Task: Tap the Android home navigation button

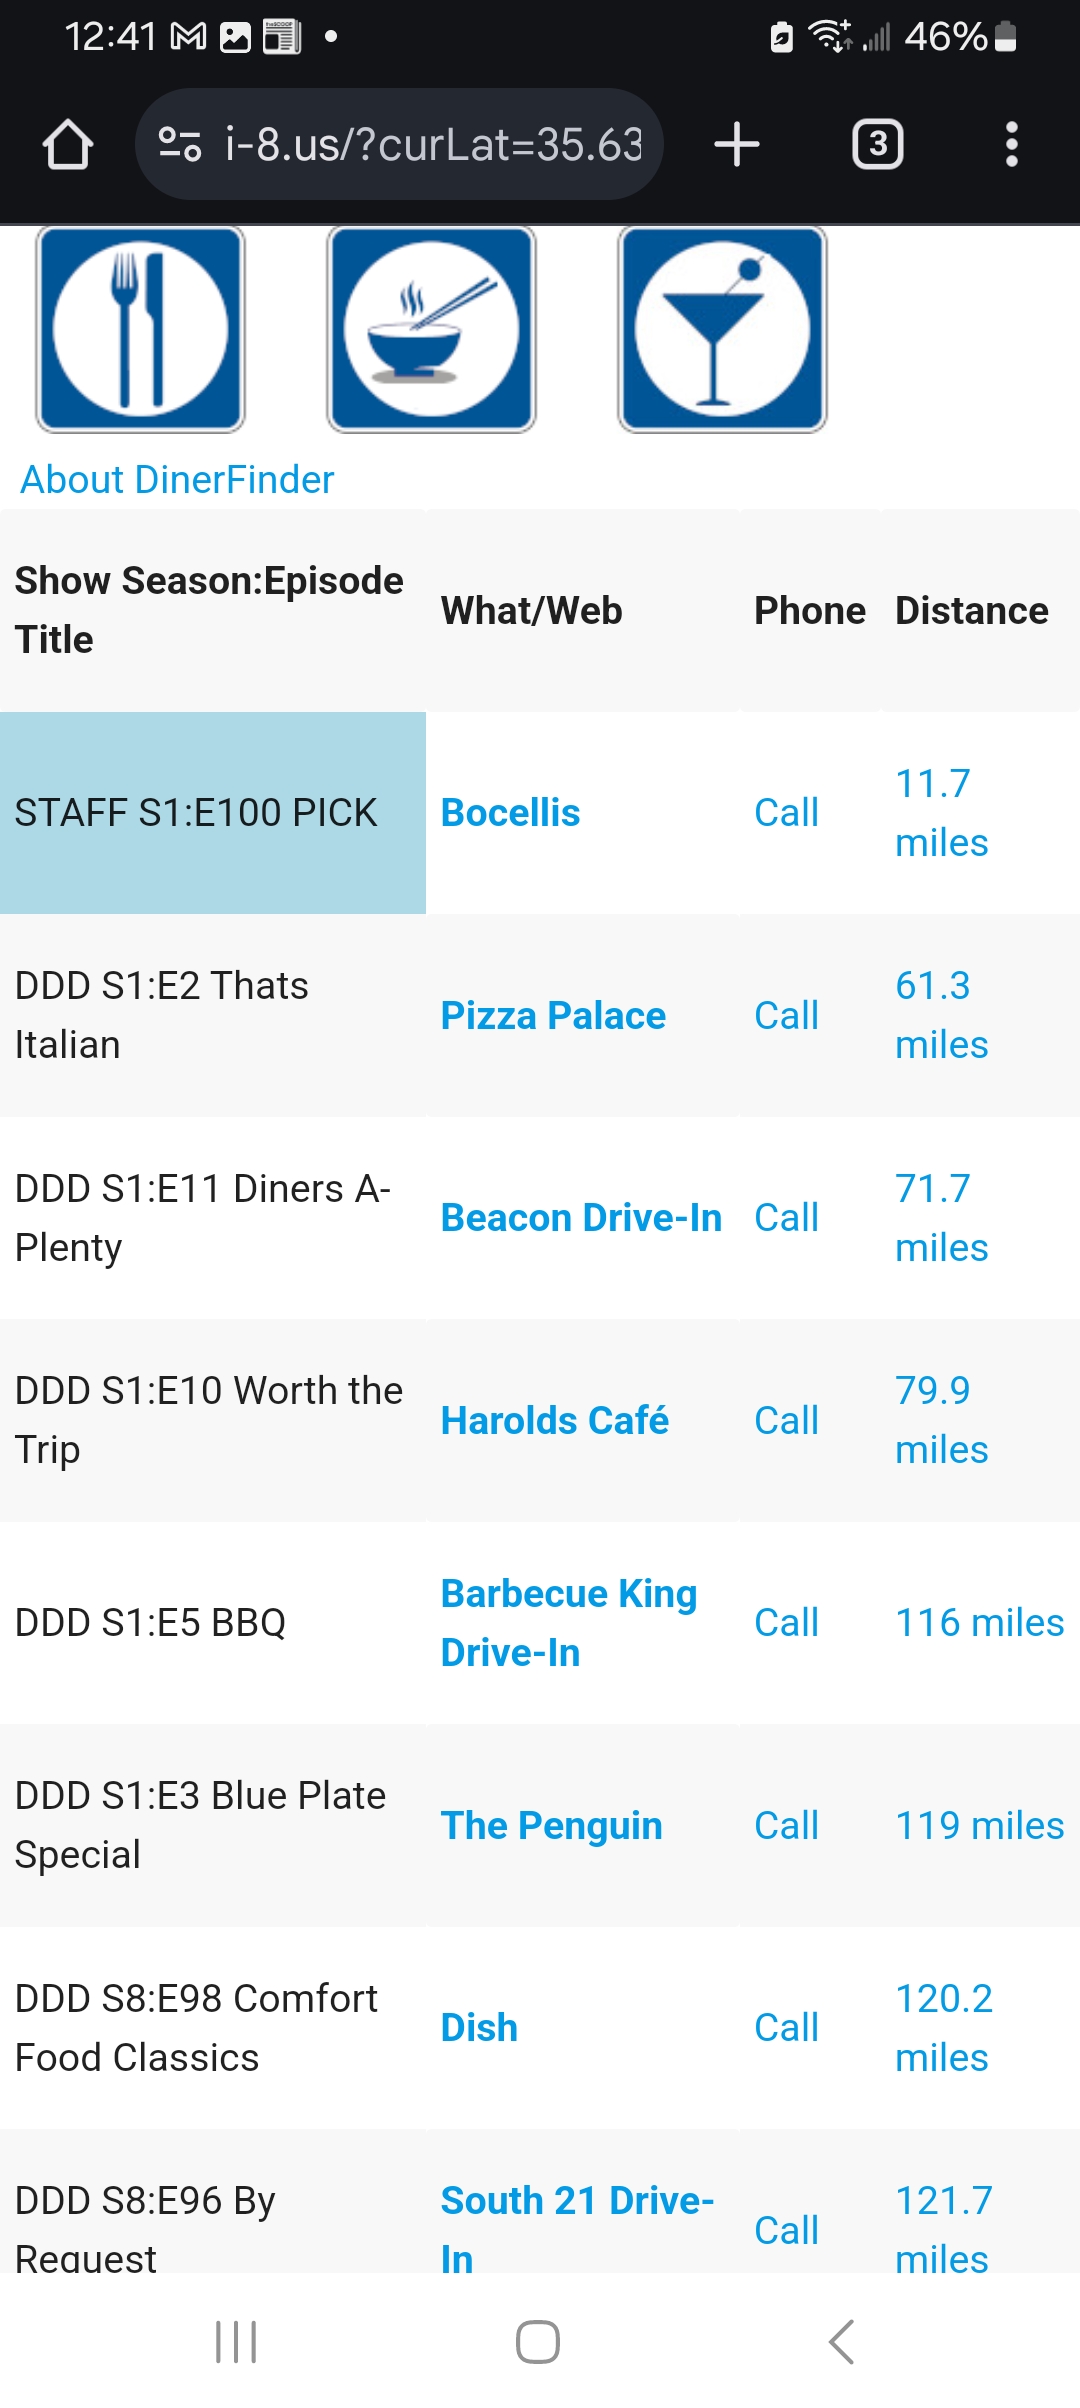Action: click(538, 2341)
